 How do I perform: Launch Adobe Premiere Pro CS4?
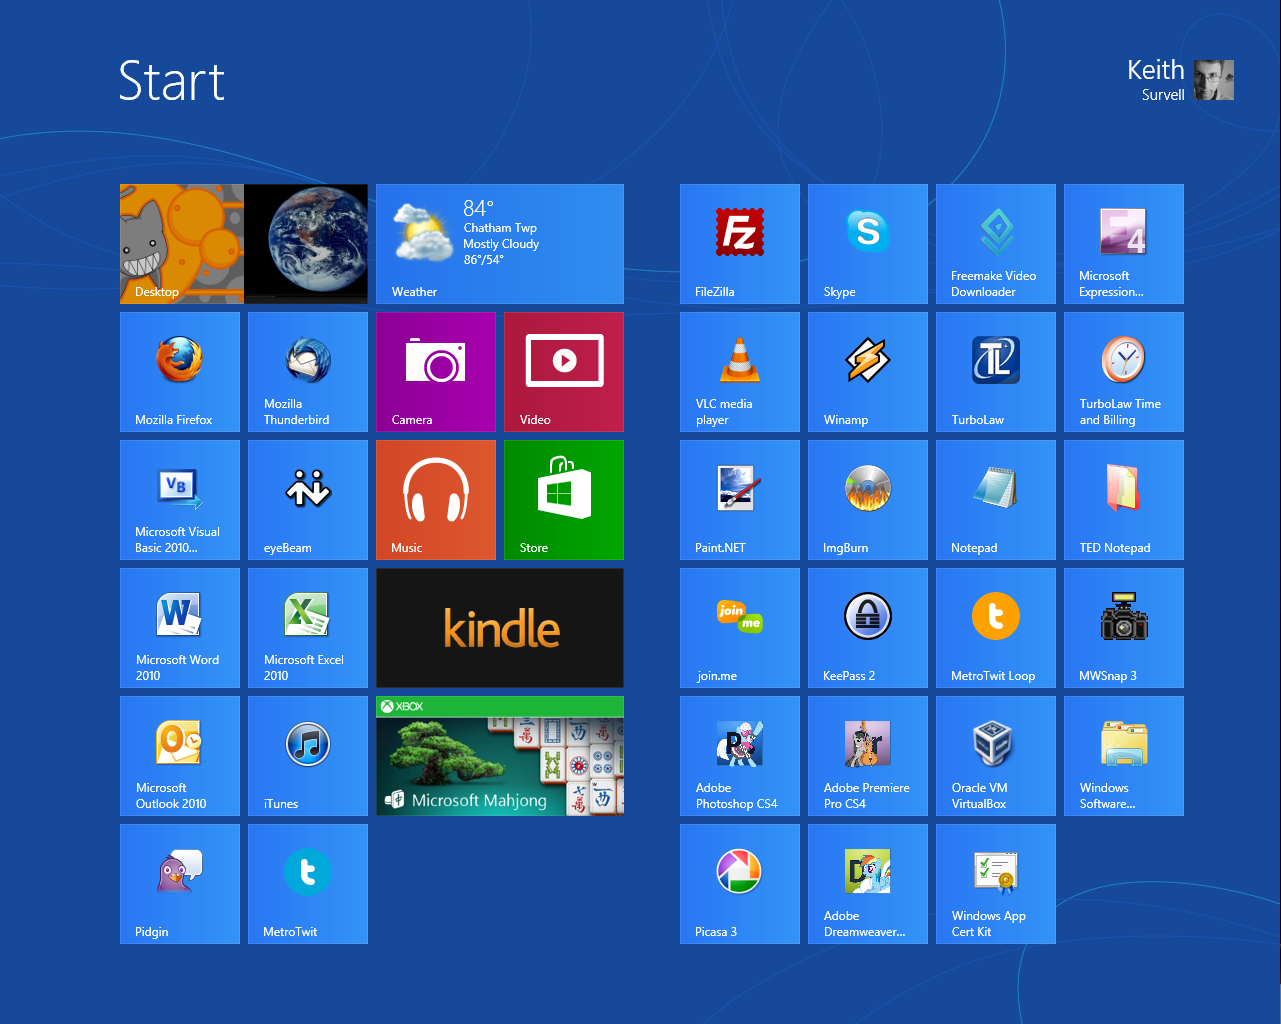pos(868,756)
